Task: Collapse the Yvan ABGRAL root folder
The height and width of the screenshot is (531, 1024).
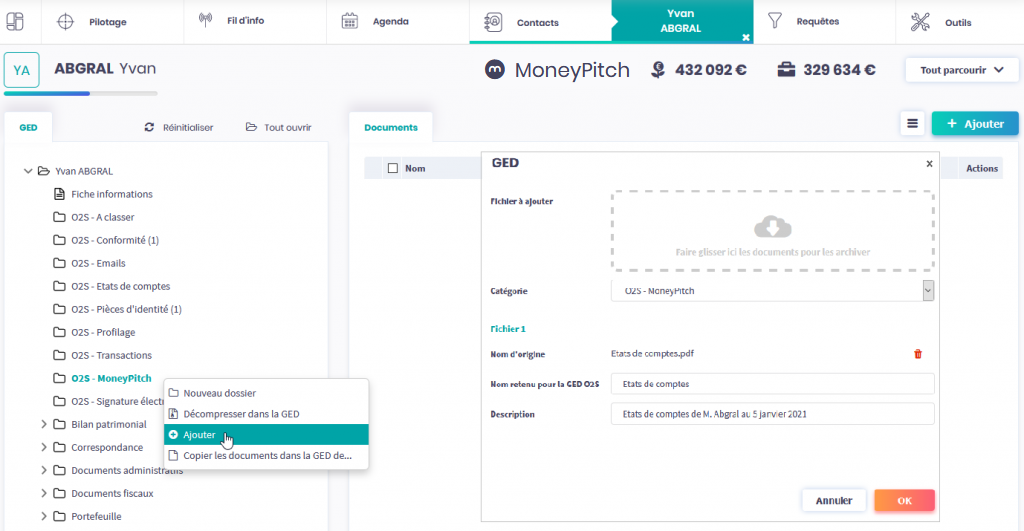Action: click(28, 171)
